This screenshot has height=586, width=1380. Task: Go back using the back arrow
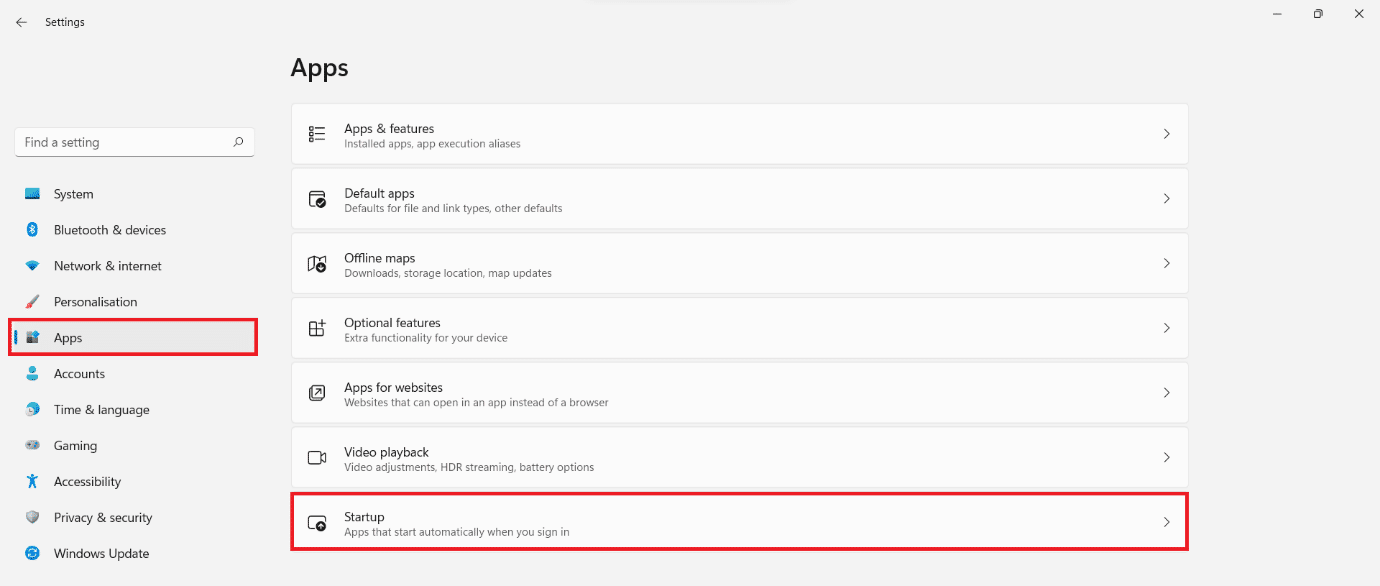[x=21, y=22]
